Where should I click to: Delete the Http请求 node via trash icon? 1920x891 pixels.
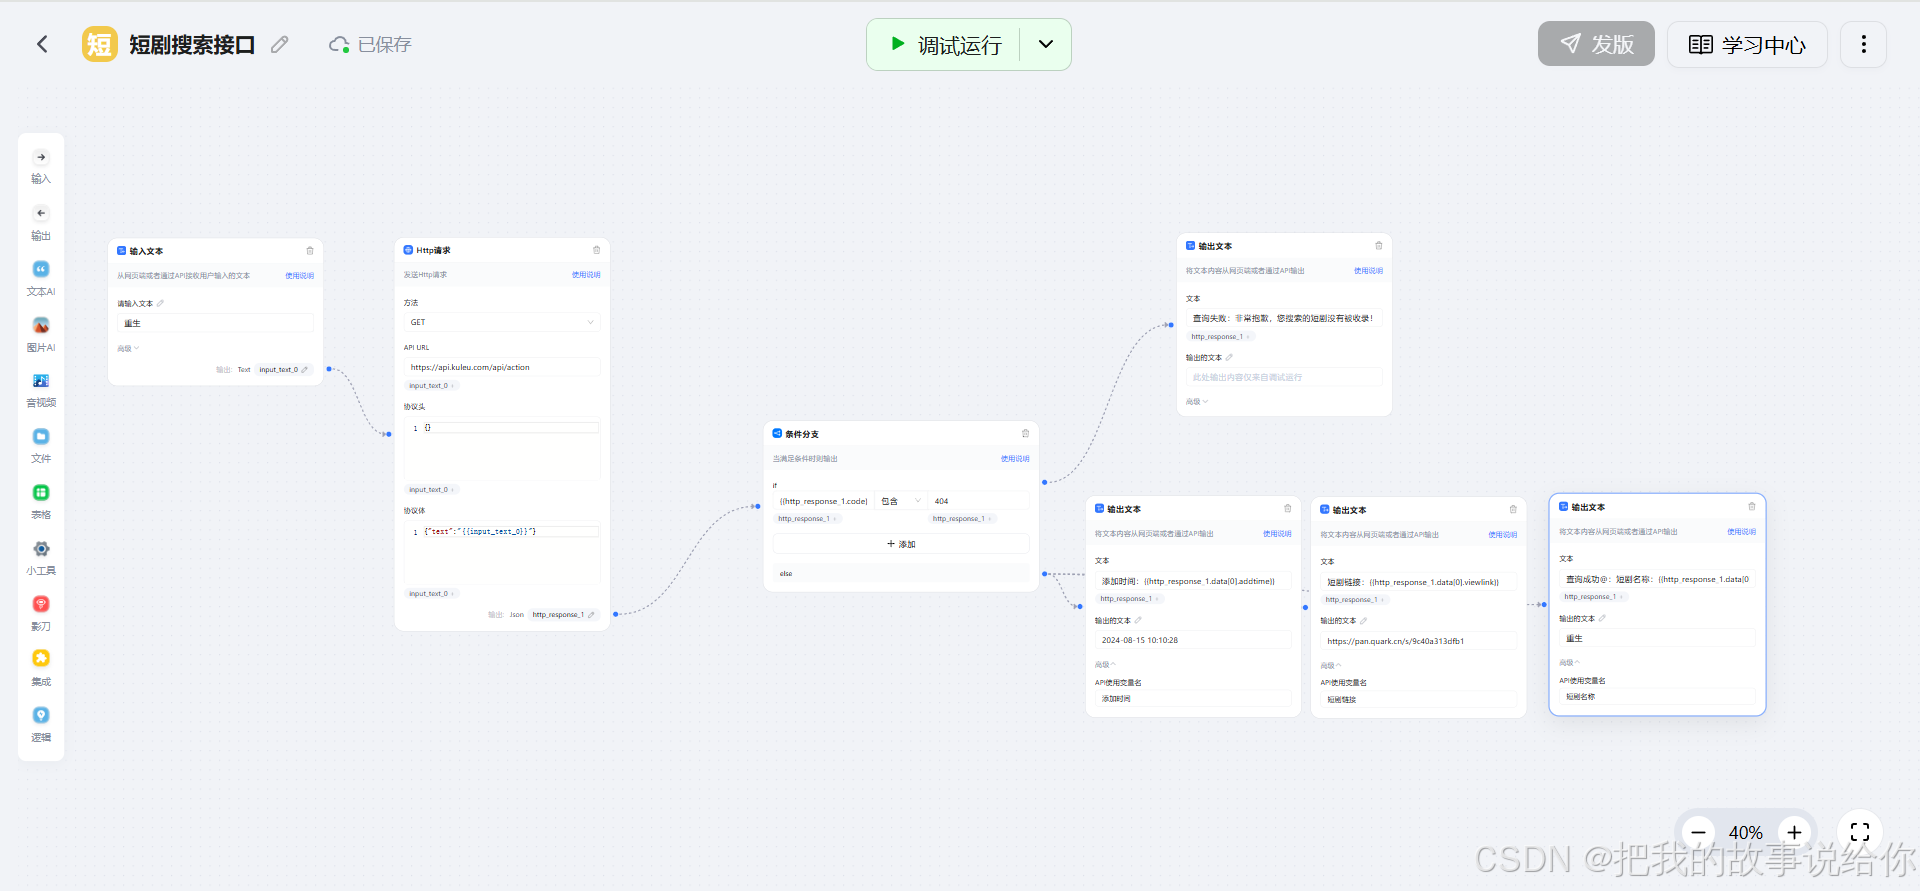tap(597, 250)
